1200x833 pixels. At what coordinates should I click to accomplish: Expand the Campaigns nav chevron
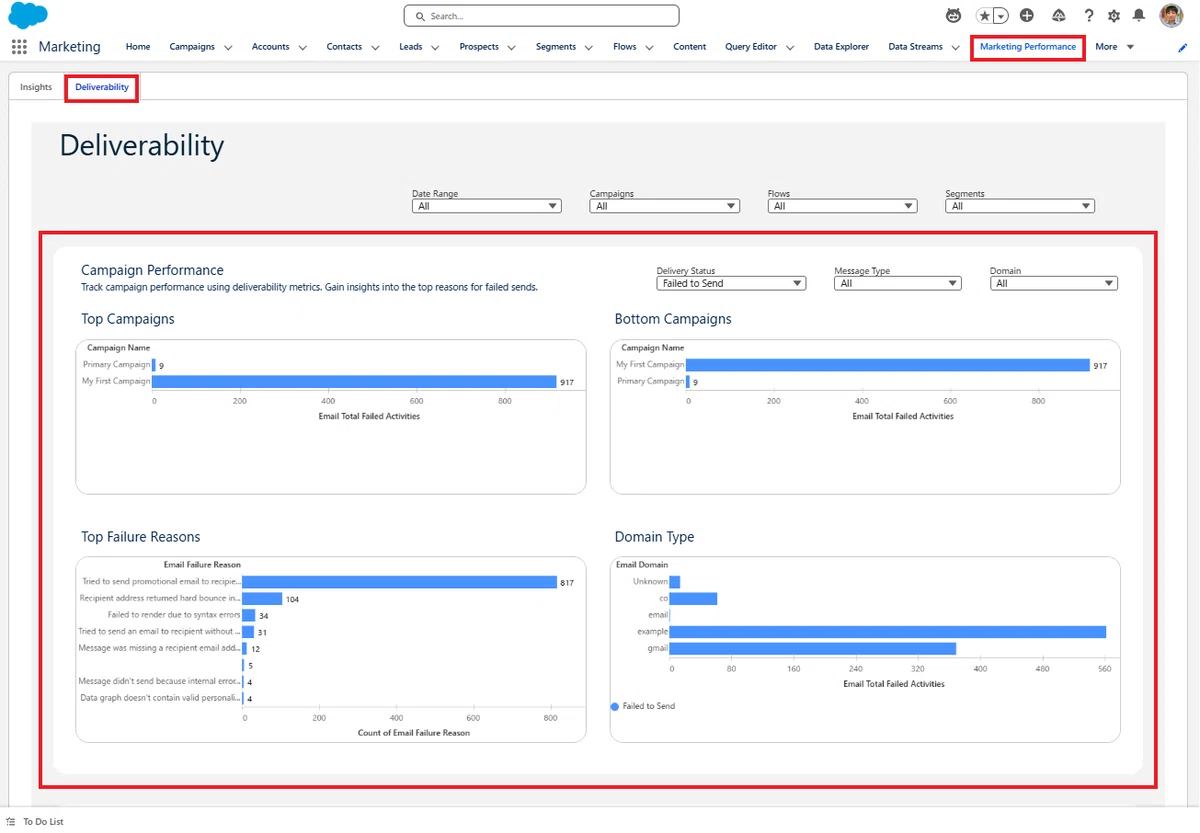click(x=228, y=47)
